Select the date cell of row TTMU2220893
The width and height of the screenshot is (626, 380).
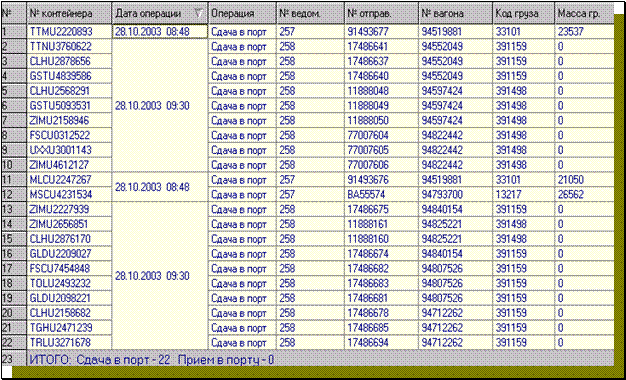click(160, 32)
